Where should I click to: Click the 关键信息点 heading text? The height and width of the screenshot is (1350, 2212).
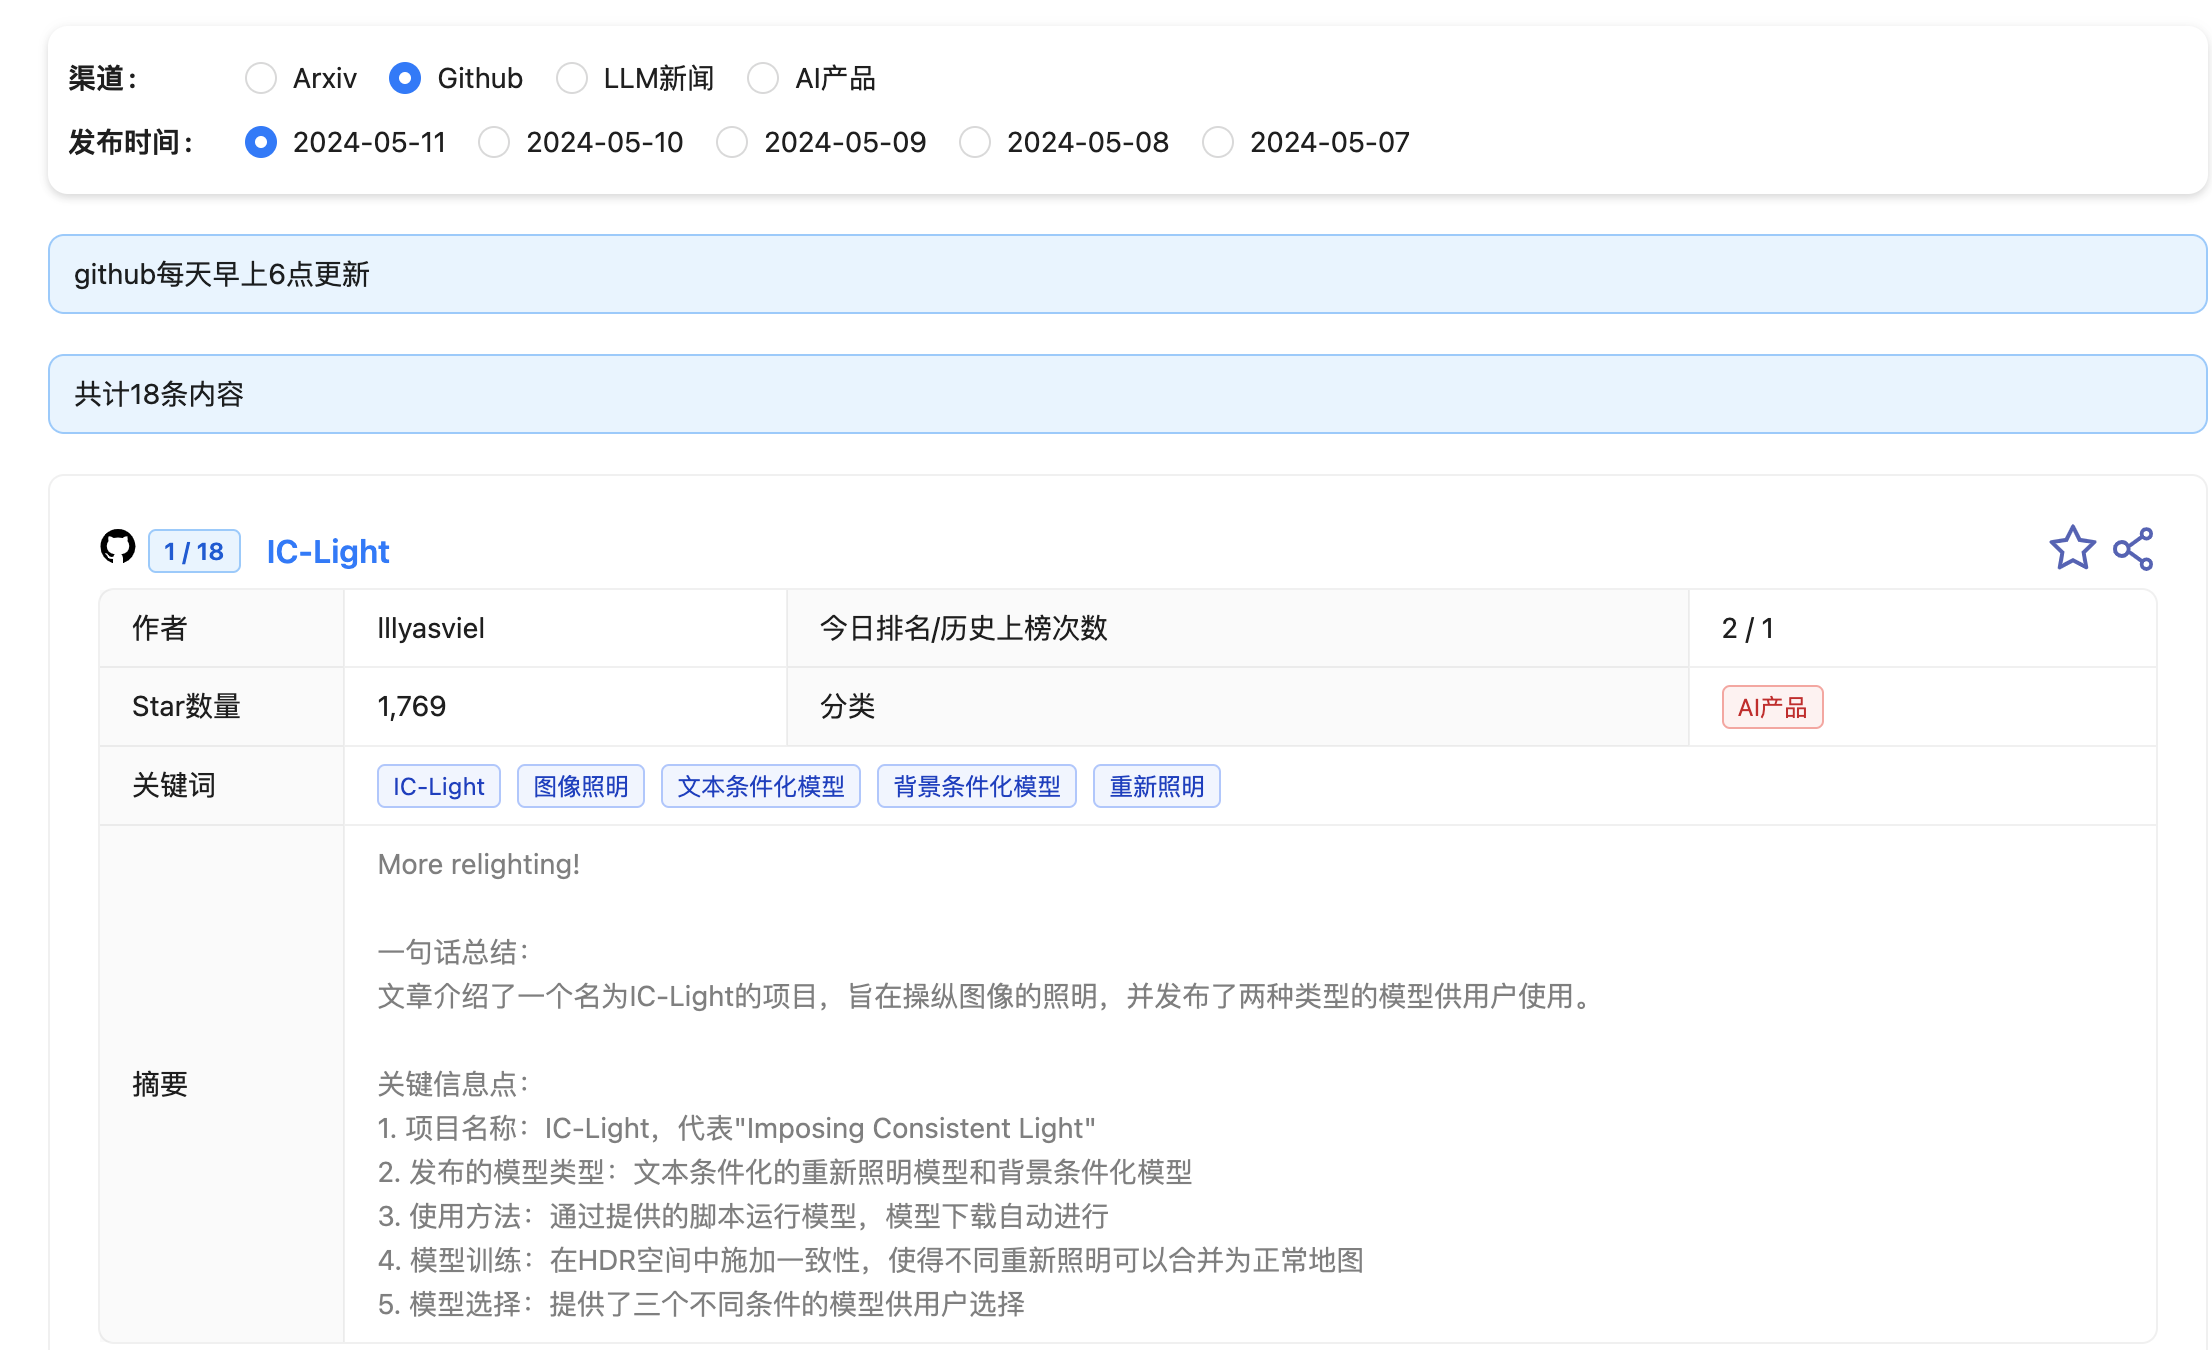coord(453,1084)
